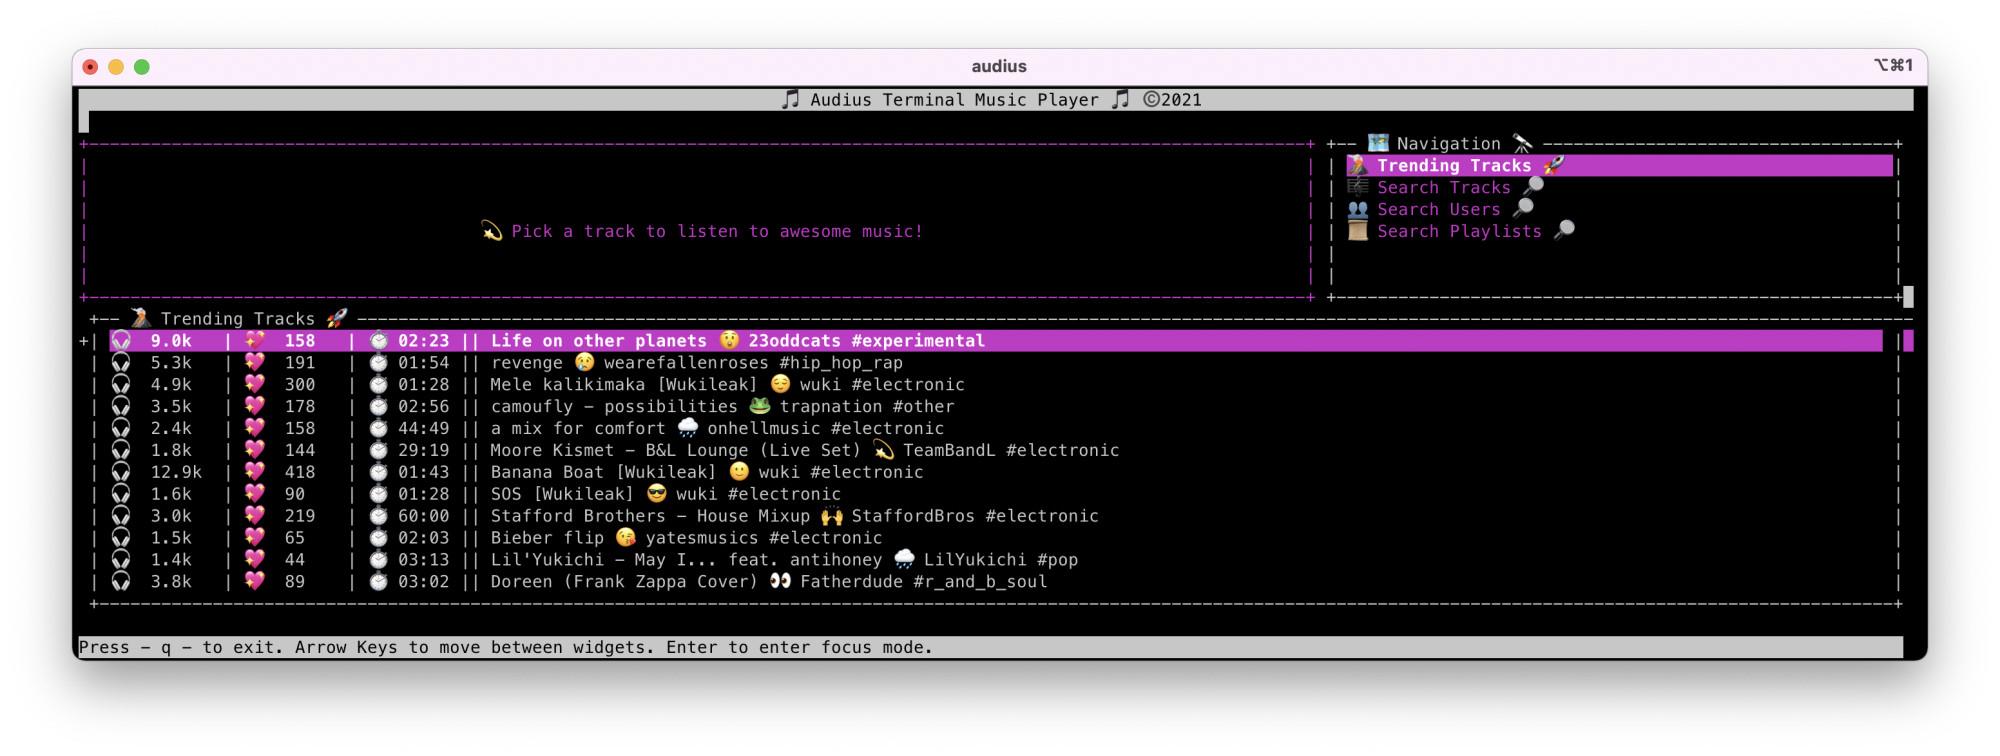Click the Navigation panel scrollbar marker
2000x756 pixels.
pyautogui.click(x=1908, y=297)
